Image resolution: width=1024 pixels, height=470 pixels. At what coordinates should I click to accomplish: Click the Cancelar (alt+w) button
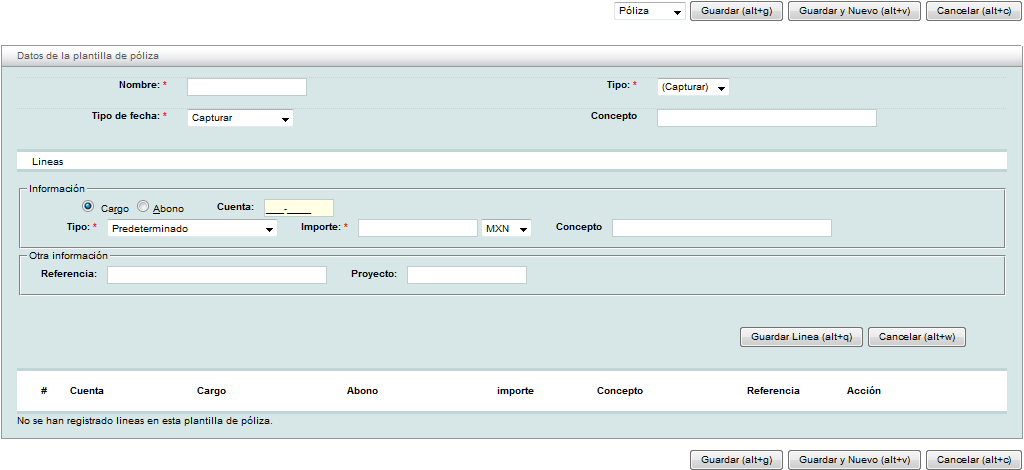click(916, 337)
